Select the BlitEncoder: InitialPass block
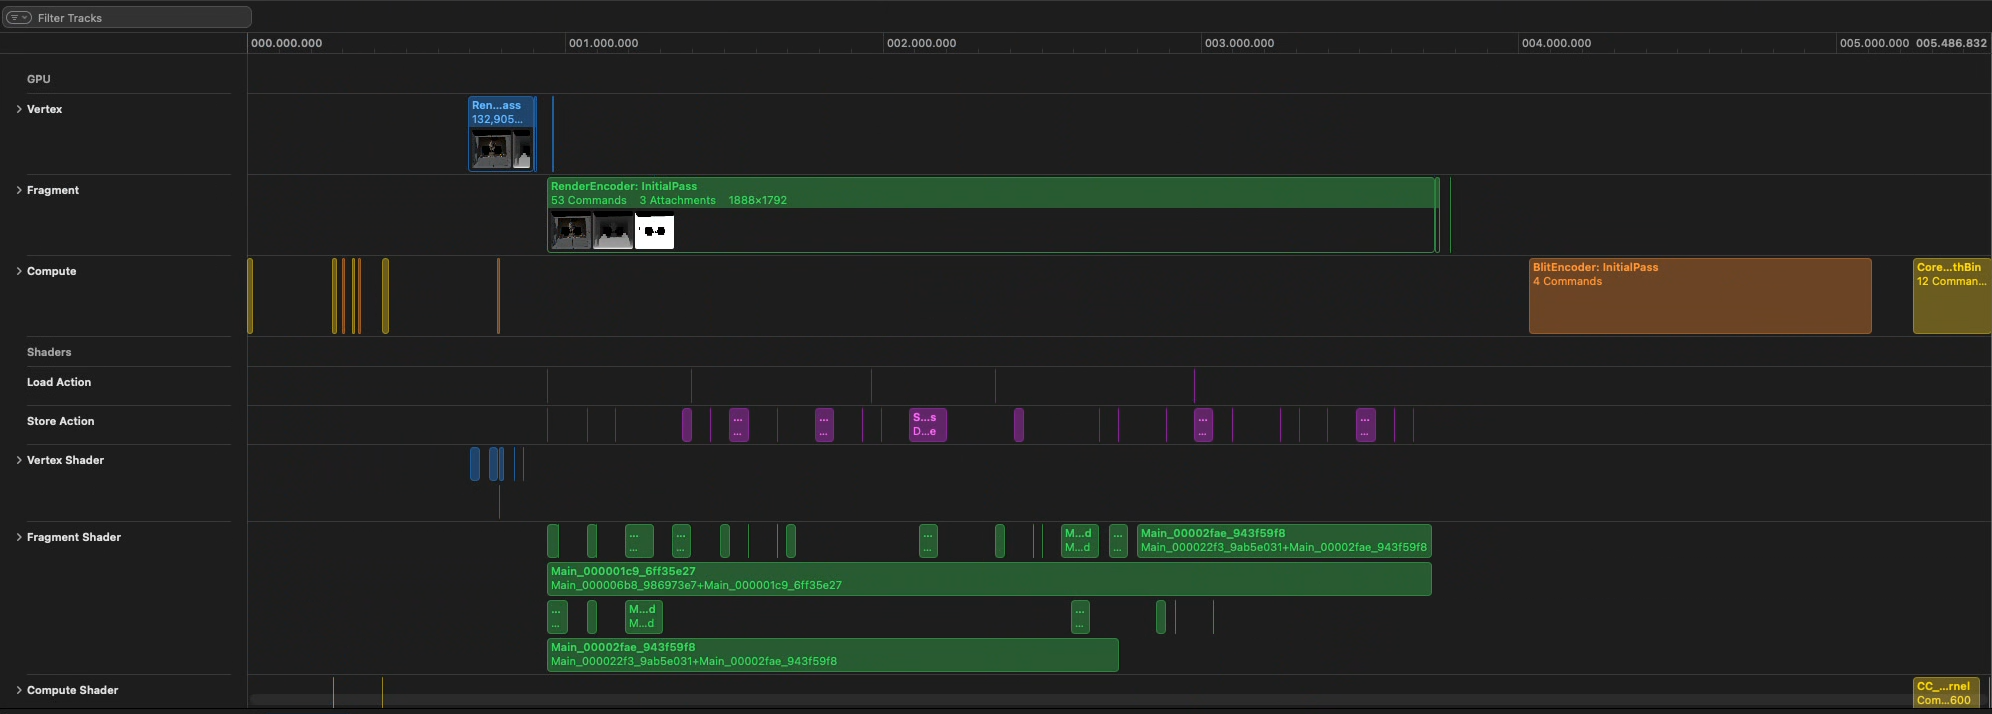This screenshot has height=714, width=1992. tap(1699, 300)
